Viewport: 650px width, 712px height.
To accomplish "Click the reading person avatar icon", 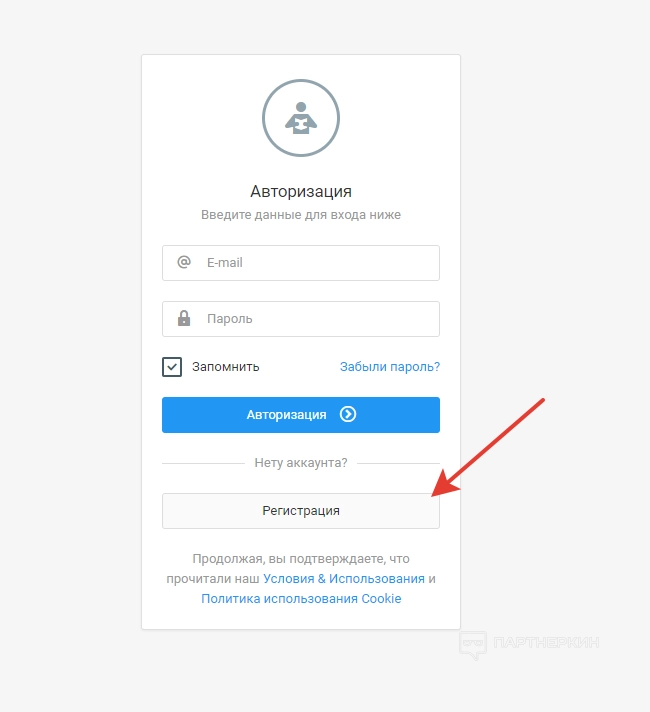I will click(x=301, y=118).
